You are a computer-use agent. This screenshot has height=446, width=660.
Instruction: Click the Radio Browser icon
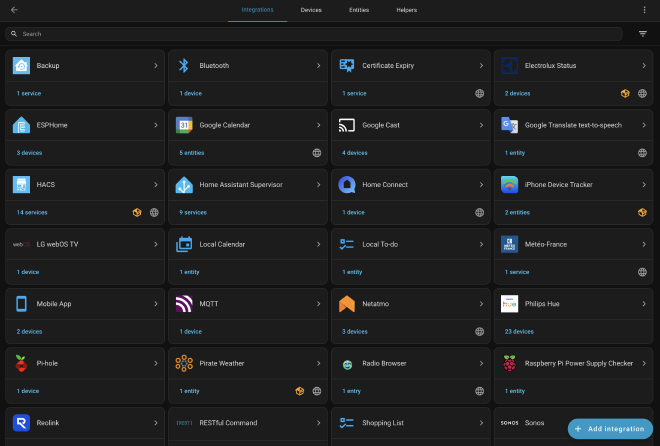tap(347, 364)
